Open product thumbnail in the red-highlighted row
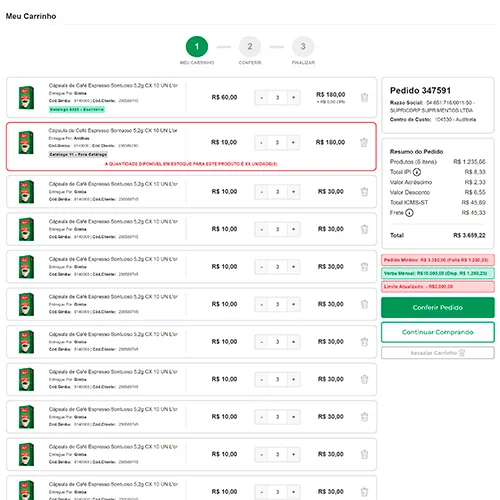The width and height of the screenshot is (500, 500). [x=26, y=142]
